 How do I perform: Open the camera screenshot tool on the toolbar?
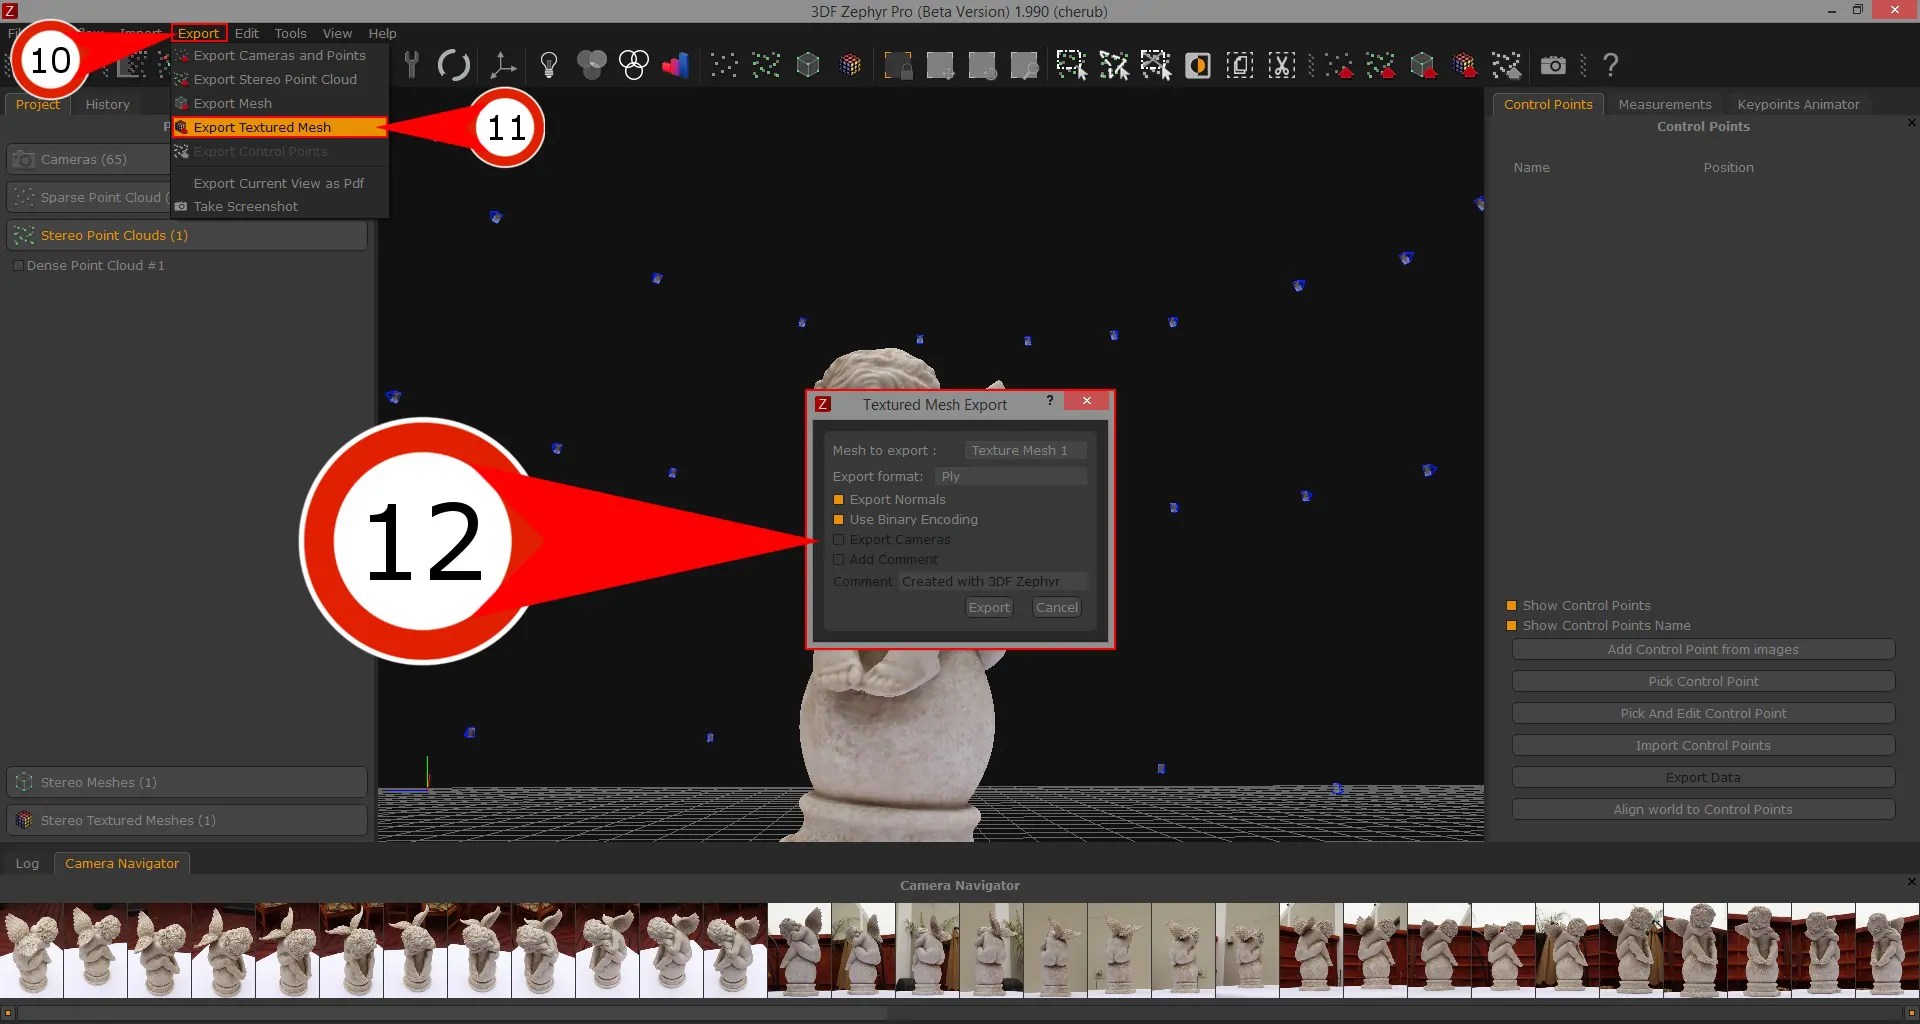click(1554, 65)
